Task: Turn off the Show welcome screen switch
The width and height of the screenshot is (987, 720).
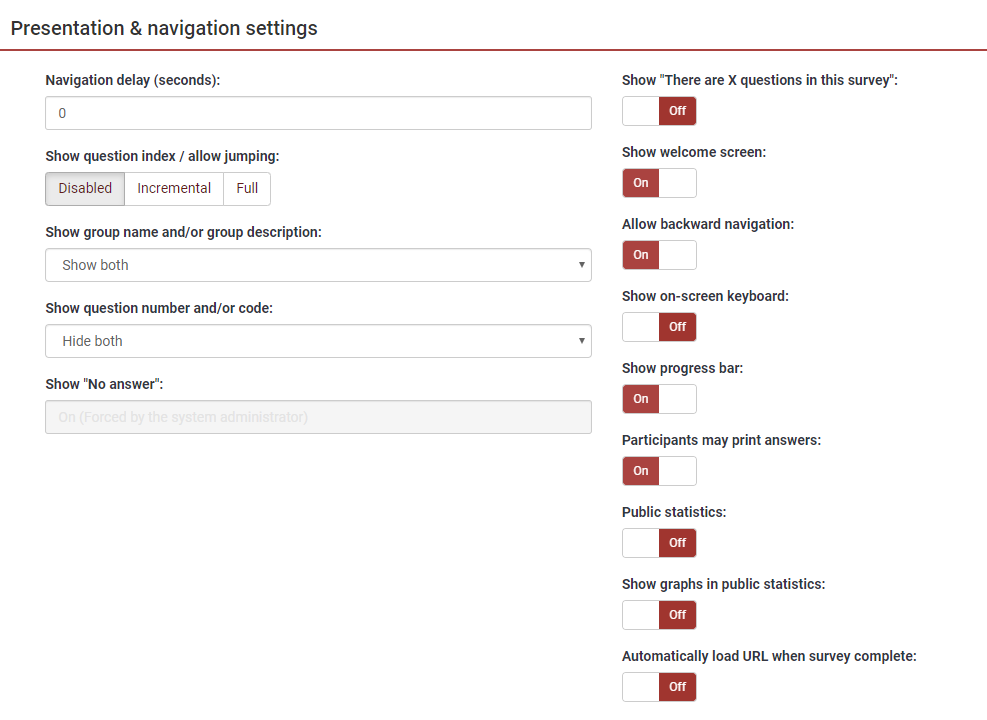Action: coord(659,183)
